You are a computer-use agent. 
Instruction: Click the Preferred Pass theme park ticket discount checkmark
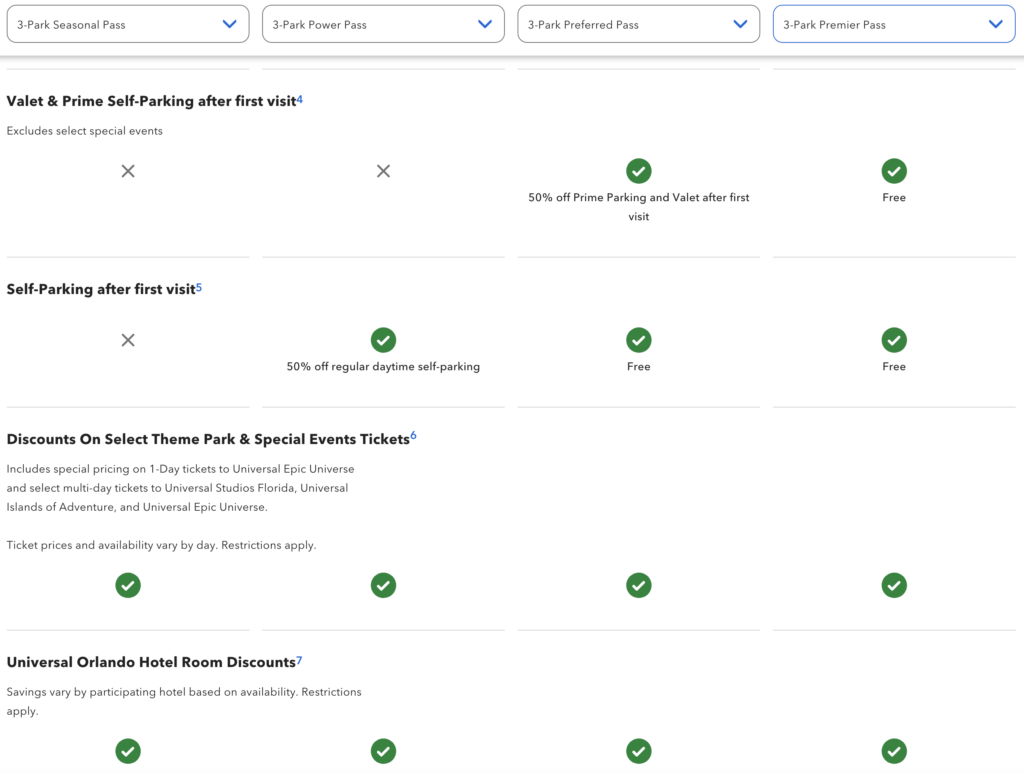pyautogui.click(x=639, y=585)
